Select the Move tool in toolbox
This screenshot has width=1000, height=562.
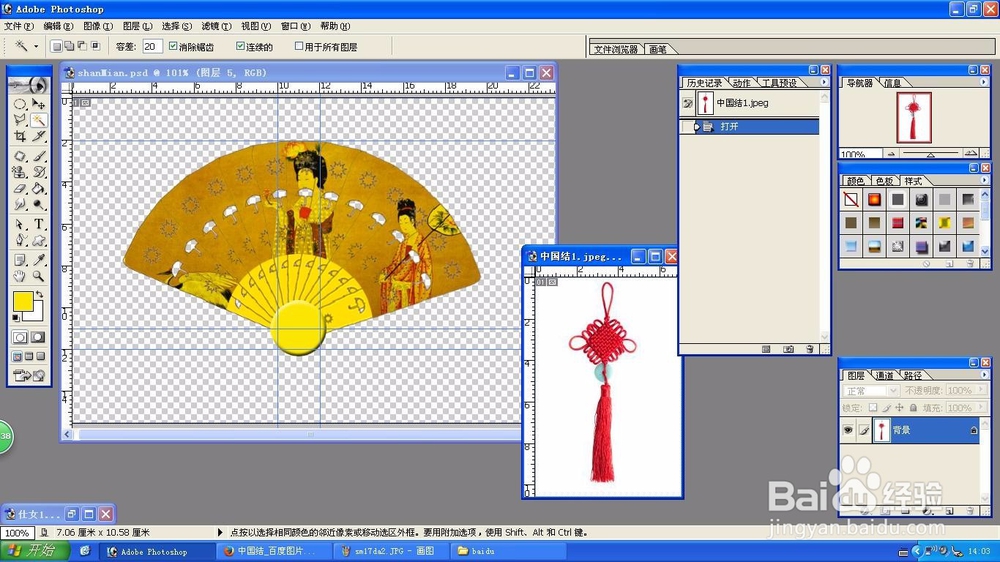click(x=39, y=103)
